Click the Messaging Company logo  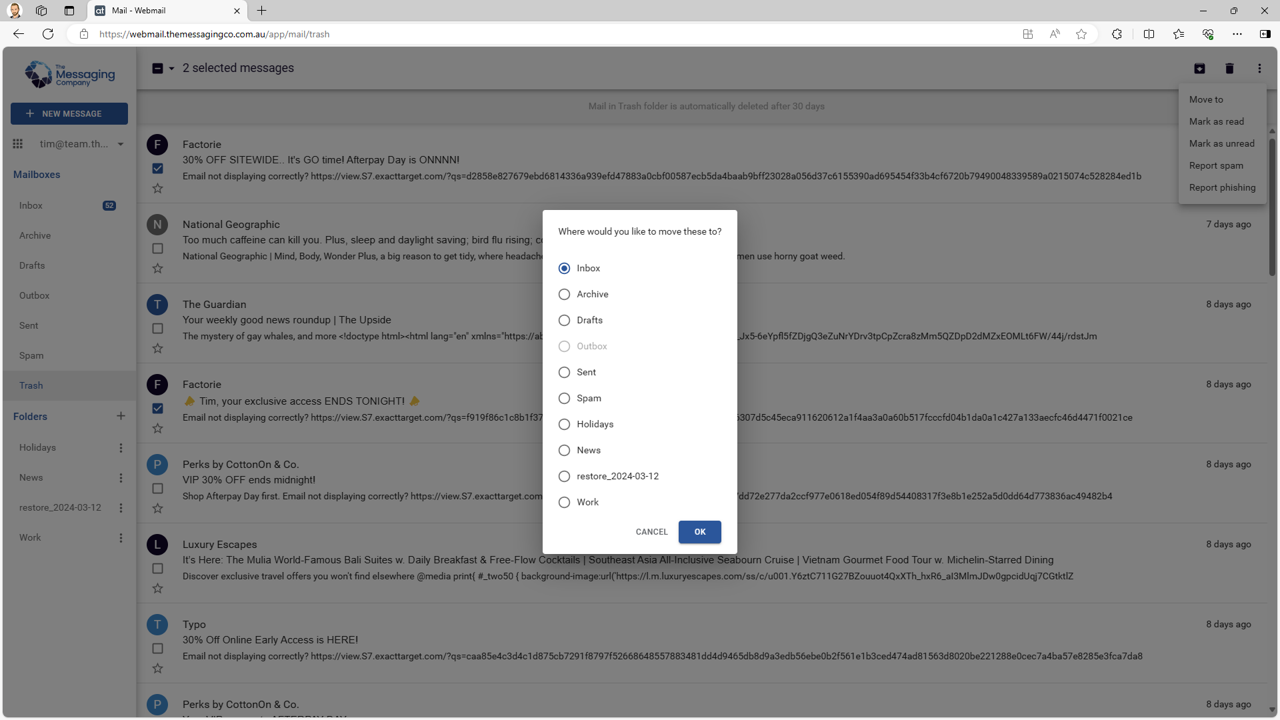(x=69, y=75)
